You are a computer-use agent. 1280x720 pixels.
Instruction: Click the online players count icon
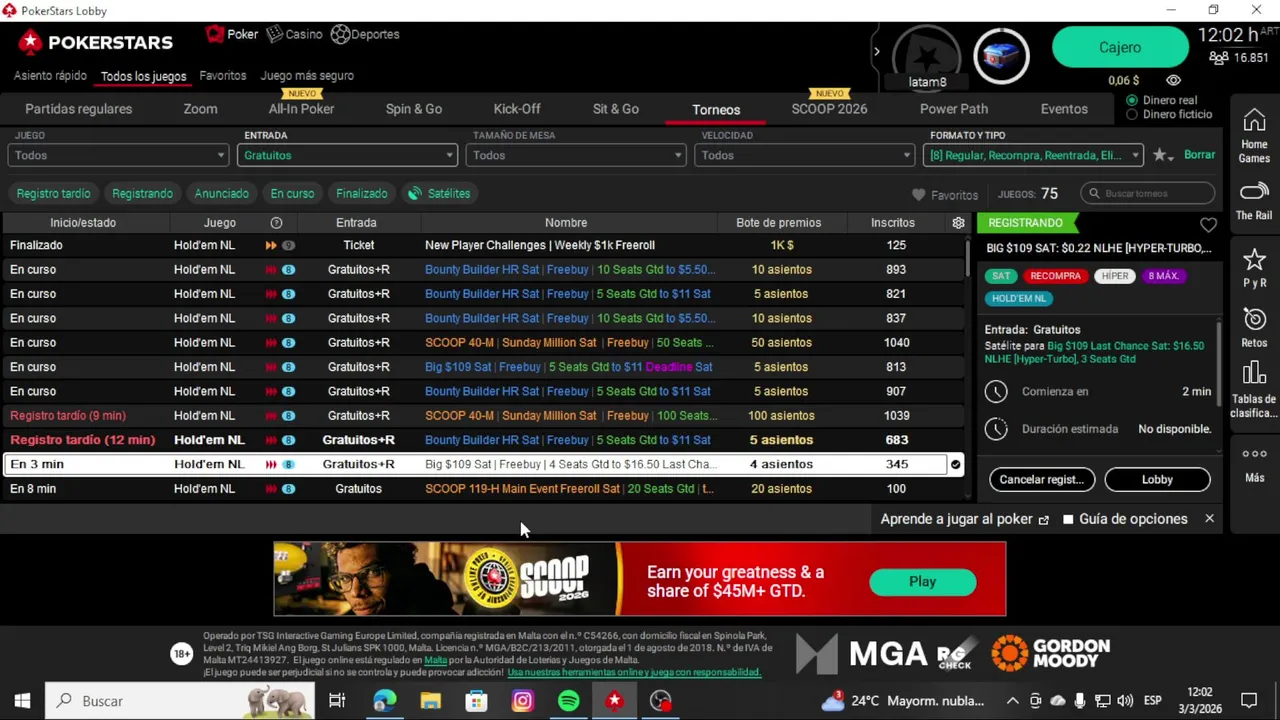pos(1218,58)
